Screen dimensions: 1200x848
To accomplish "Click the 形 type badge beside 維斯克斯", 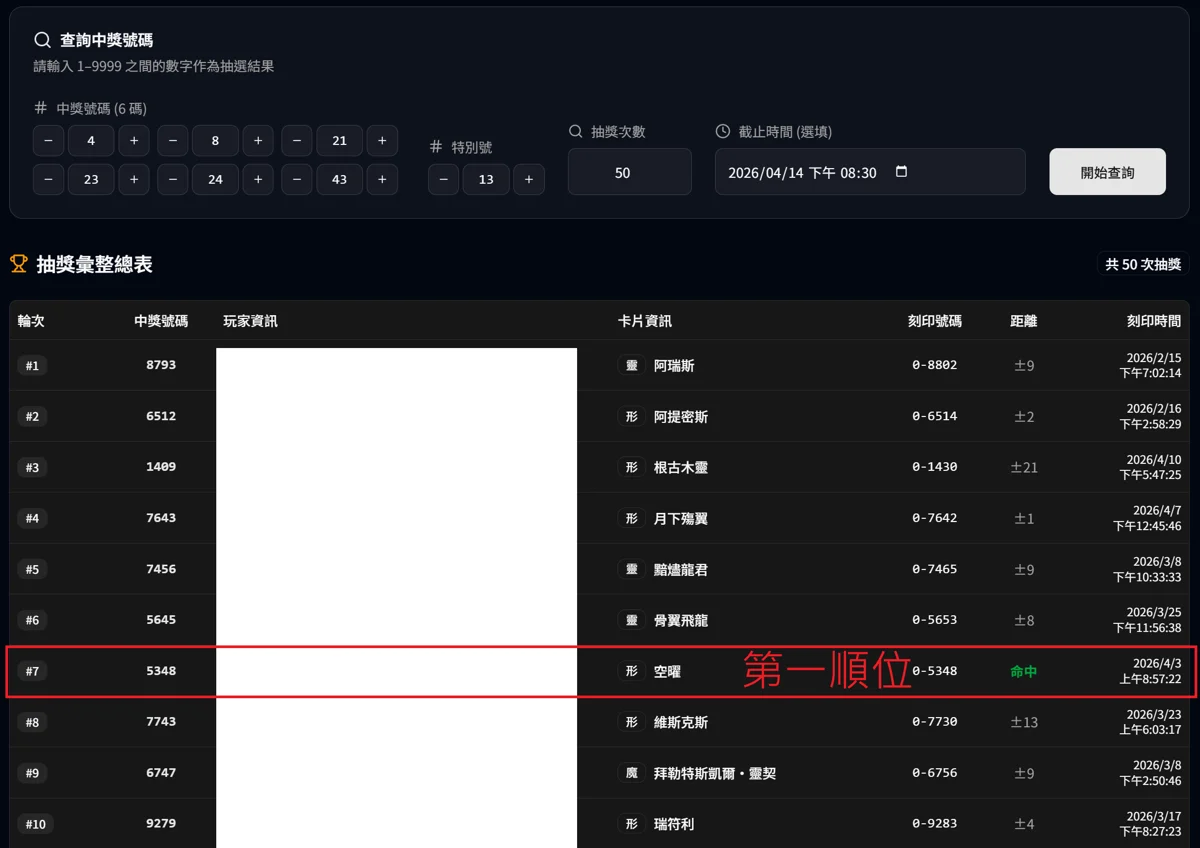I will 631,722.
